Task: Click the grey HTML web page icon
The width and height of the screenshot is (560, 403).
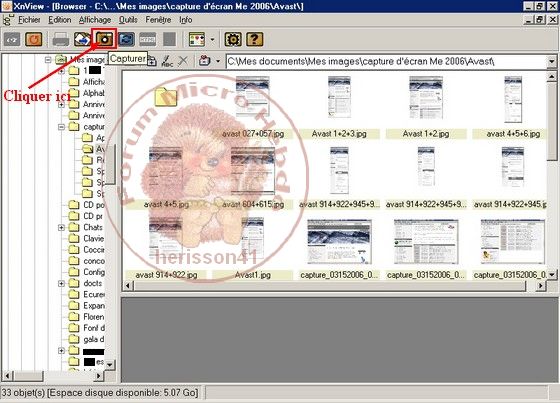Action: point(148,39)
